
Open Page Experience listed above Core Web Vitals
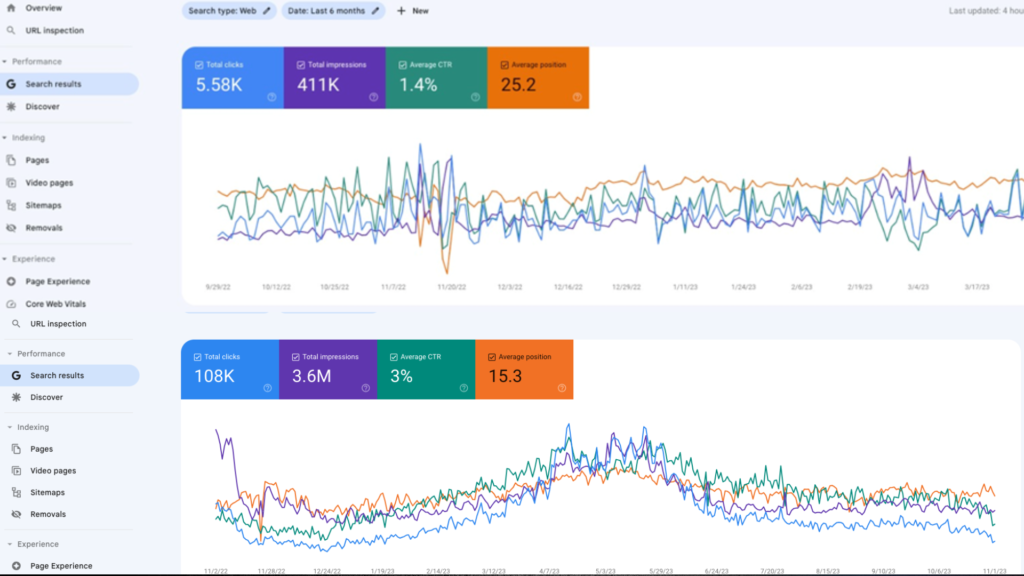pos(57,282)
